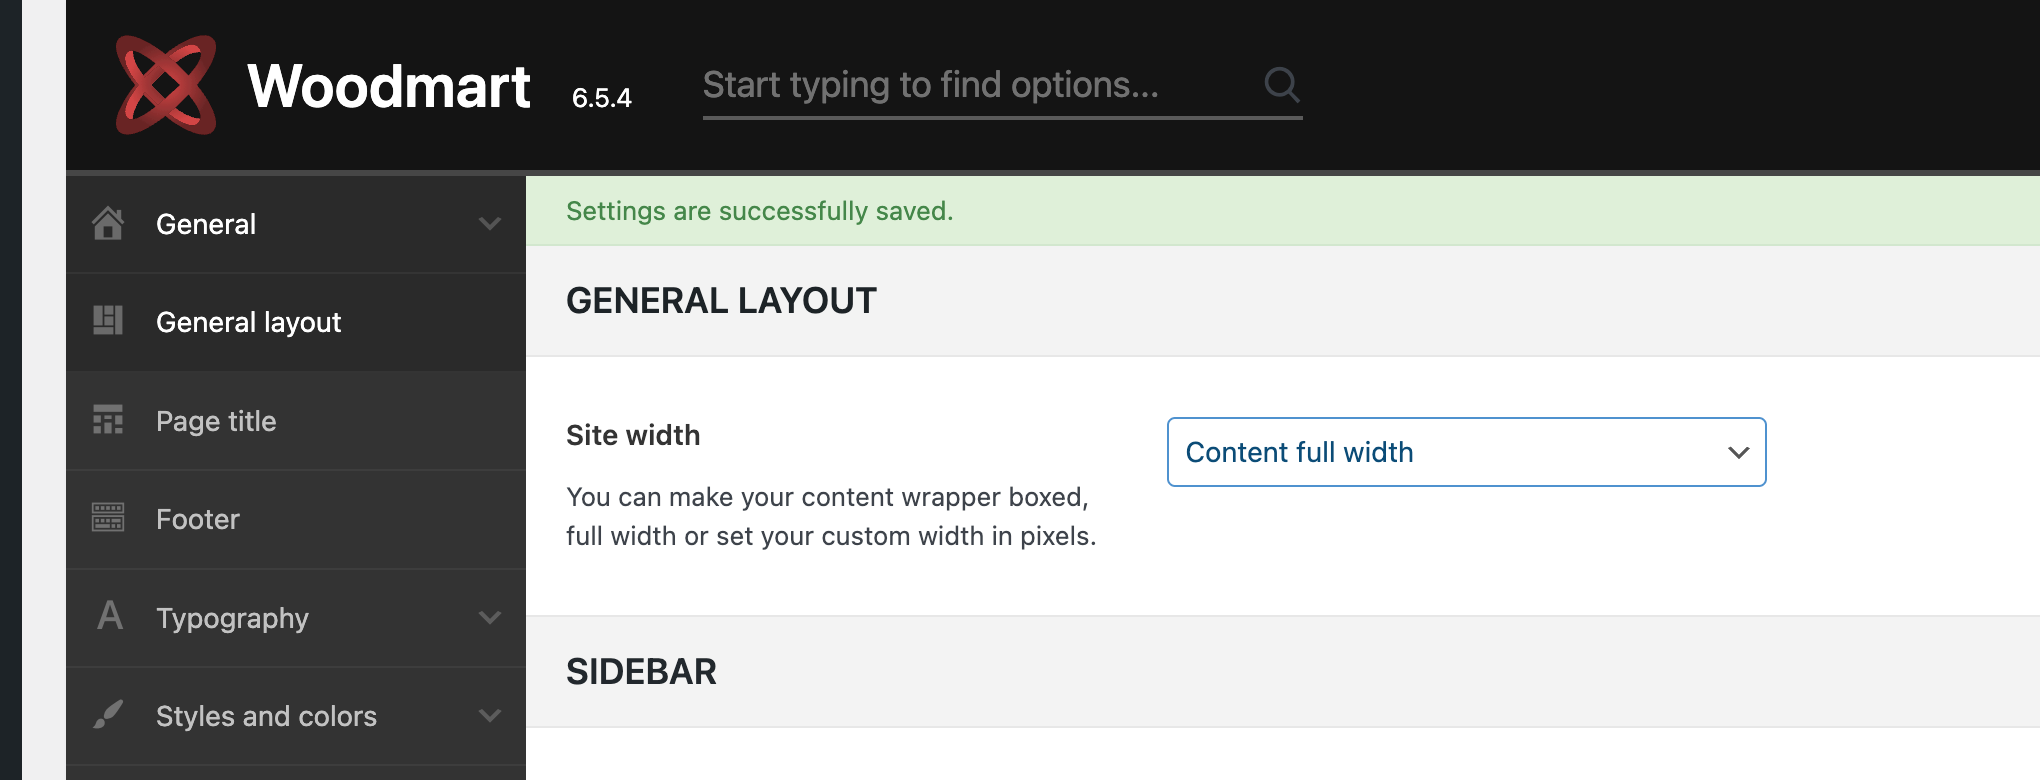Click the settings saved success notice

point(1283,211)
